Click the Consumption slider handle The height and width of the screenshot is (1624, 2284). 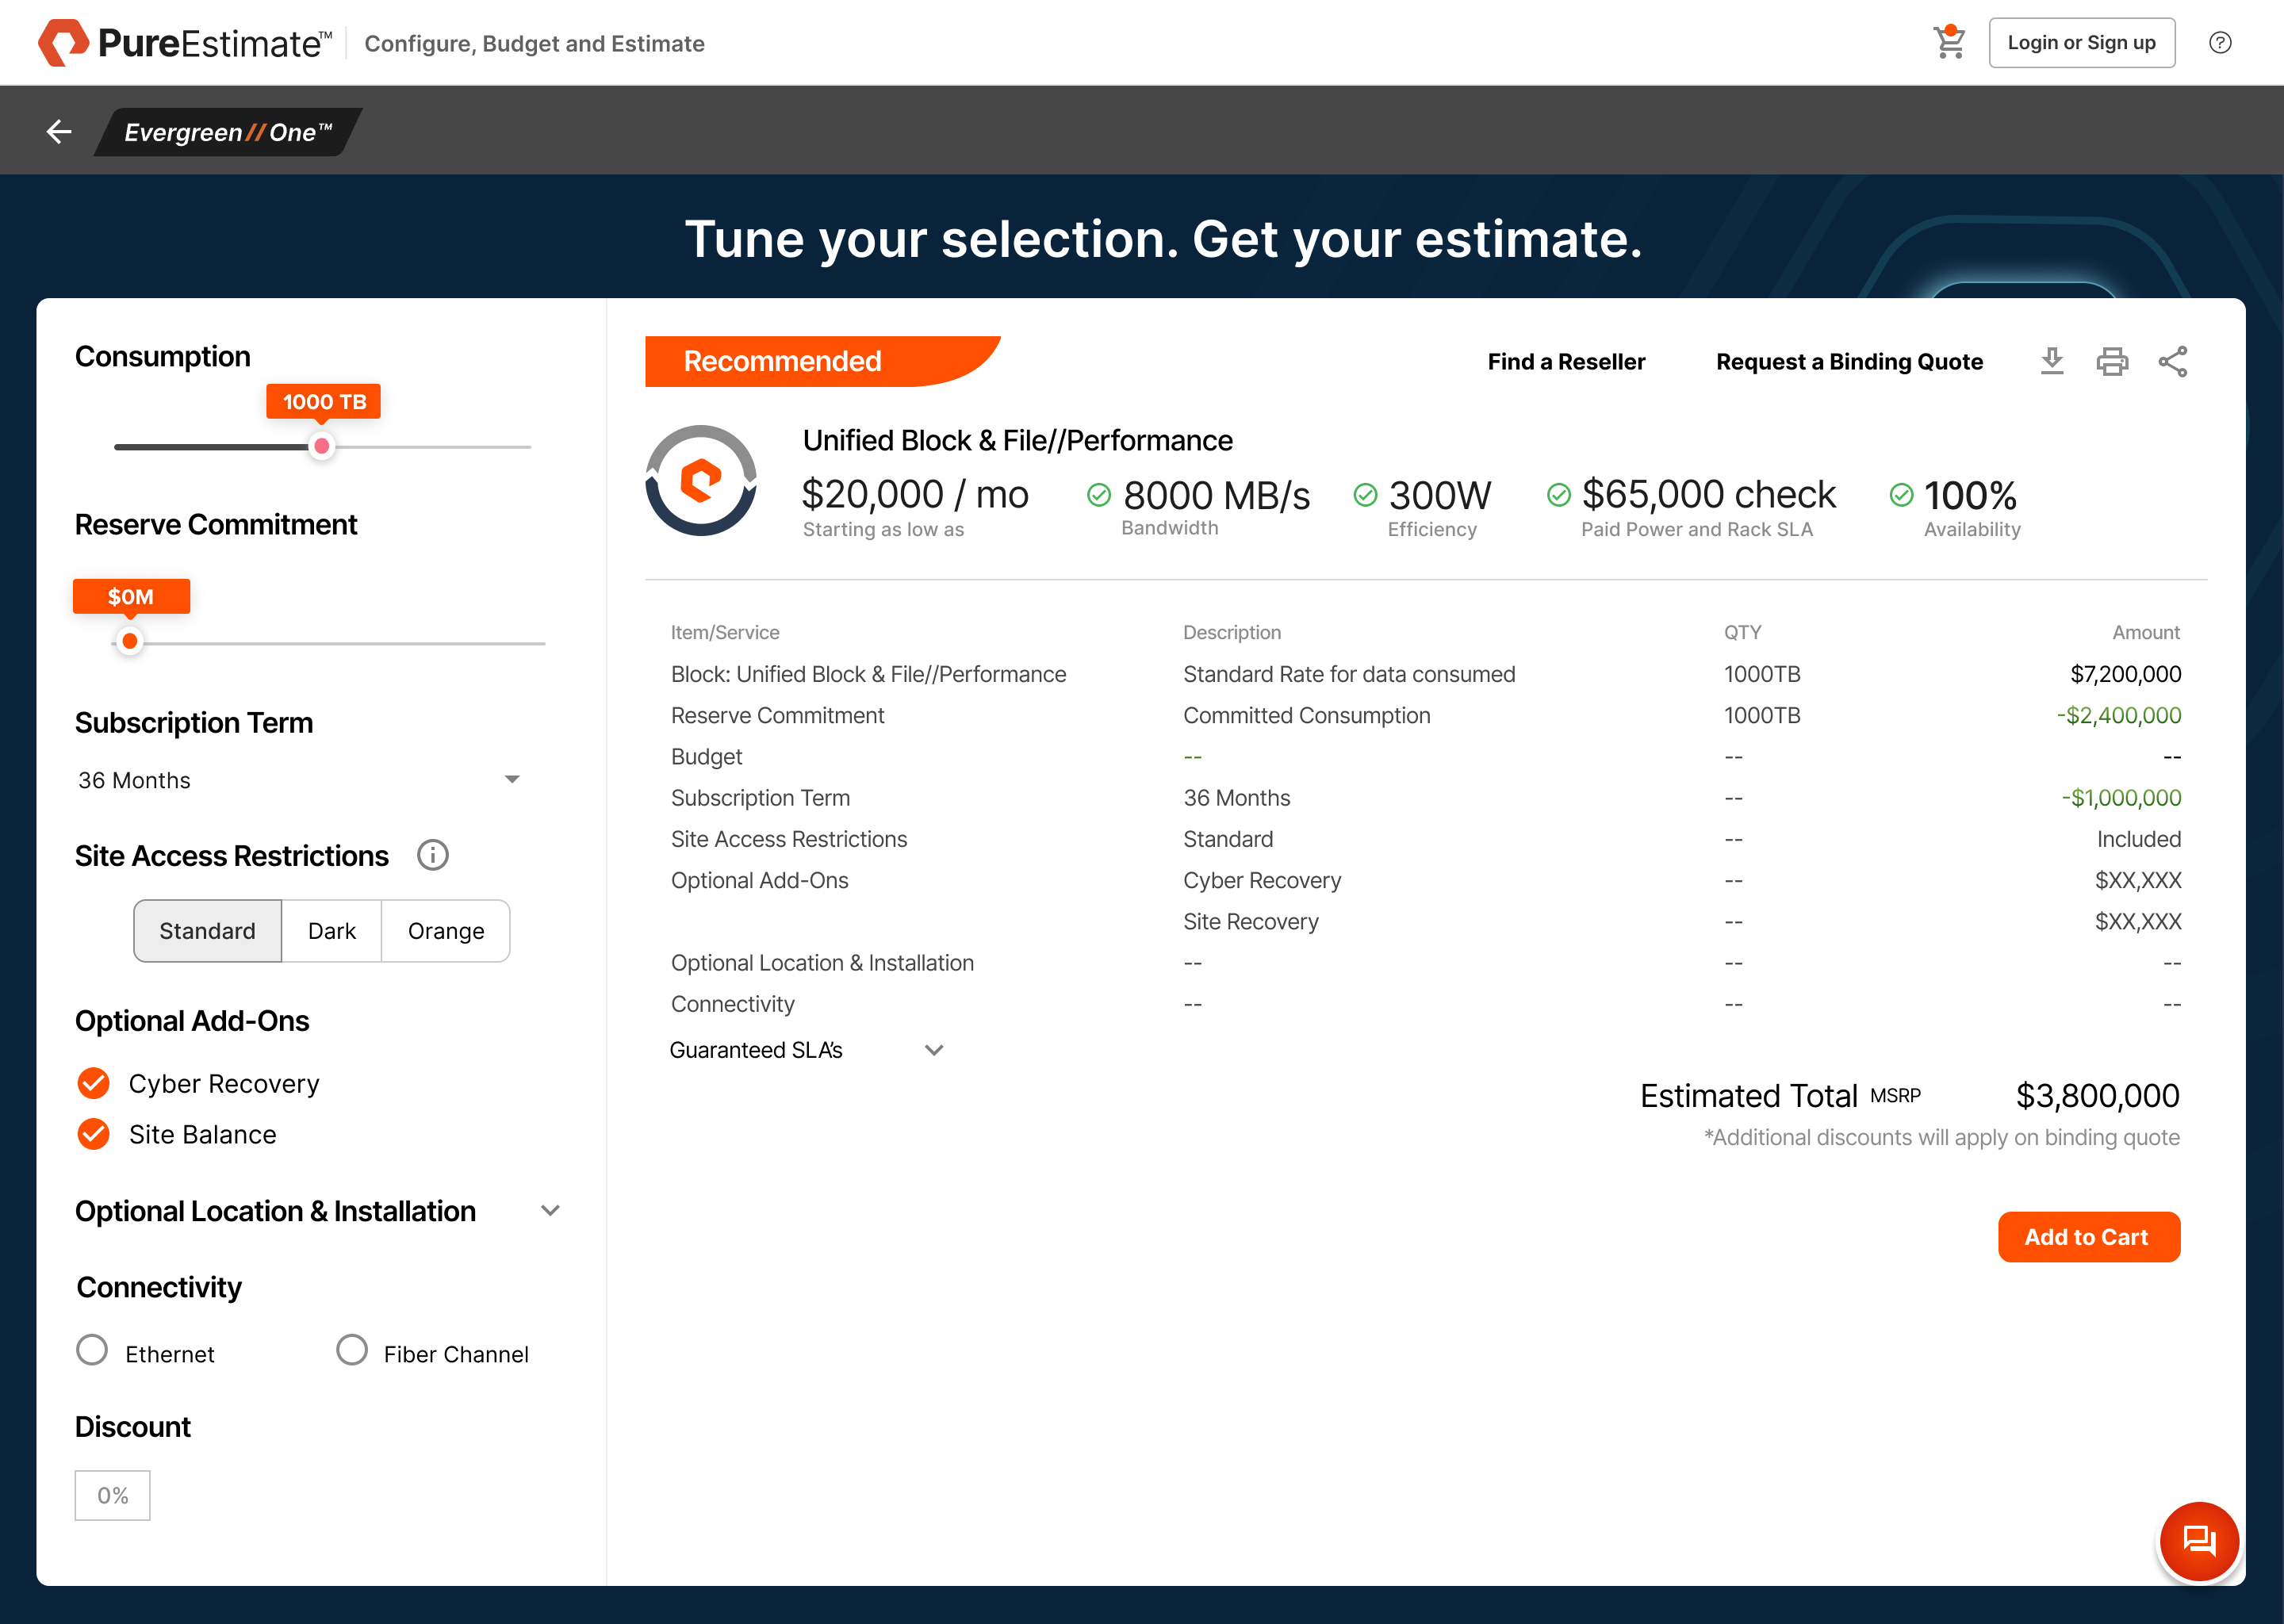(321, 446)
